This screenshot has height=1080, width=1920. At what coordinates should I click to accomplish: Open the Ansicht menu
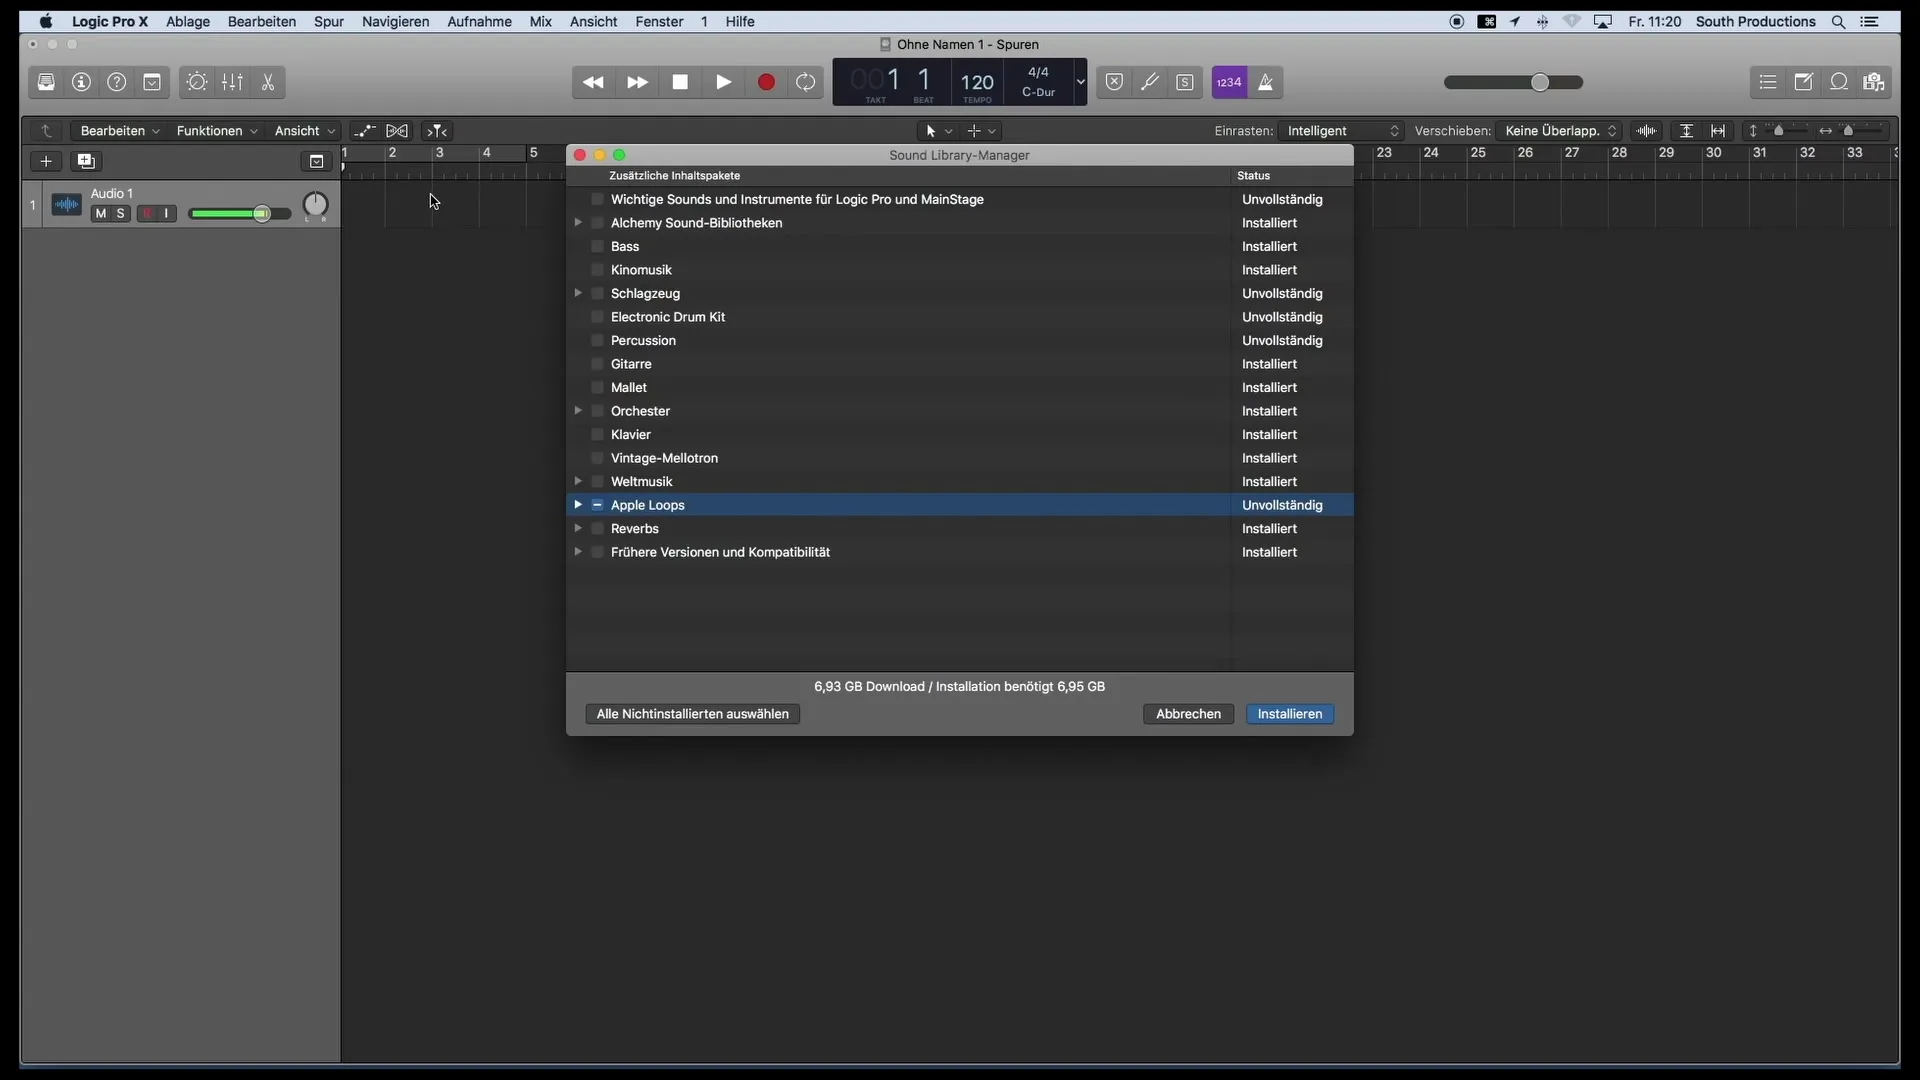[593, 21]
